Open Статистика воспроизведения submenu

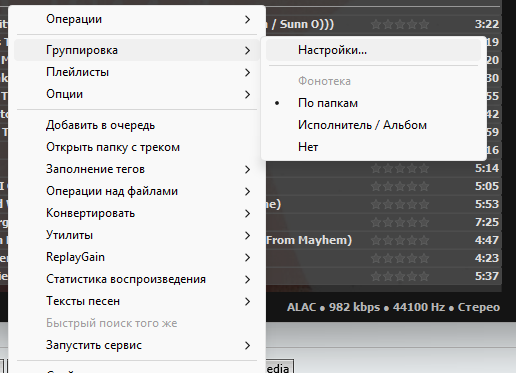pyautogui.click(x=137, y=279)
